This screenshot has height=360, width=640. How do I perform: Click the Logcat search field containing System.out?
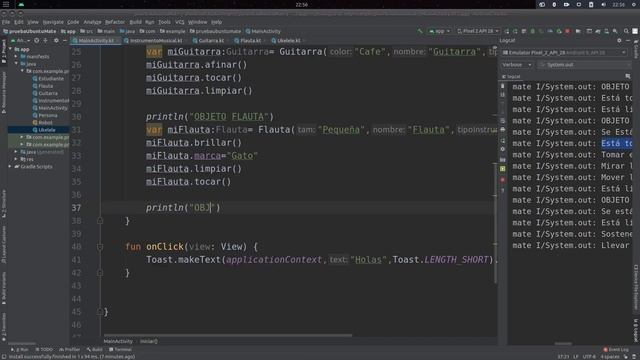583,65
